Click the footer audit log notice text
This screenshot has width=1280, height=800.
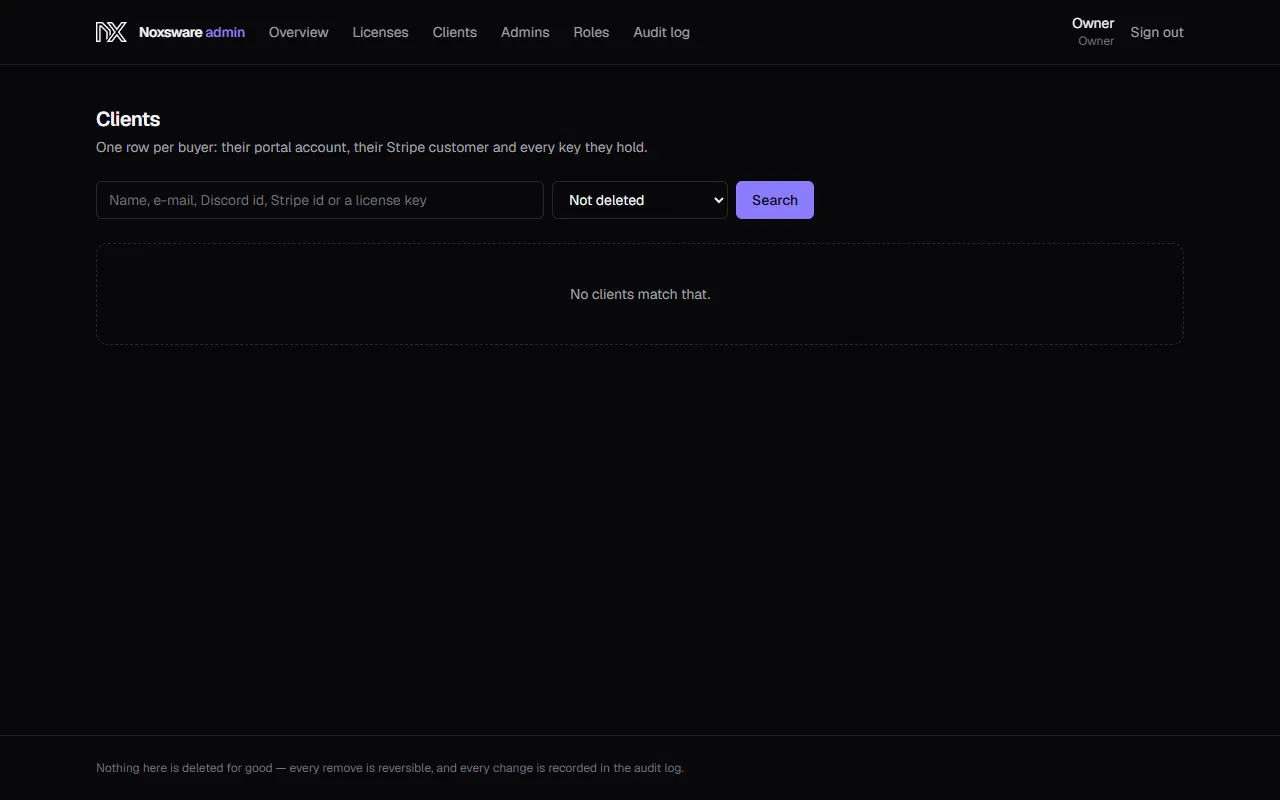[390, 768]
